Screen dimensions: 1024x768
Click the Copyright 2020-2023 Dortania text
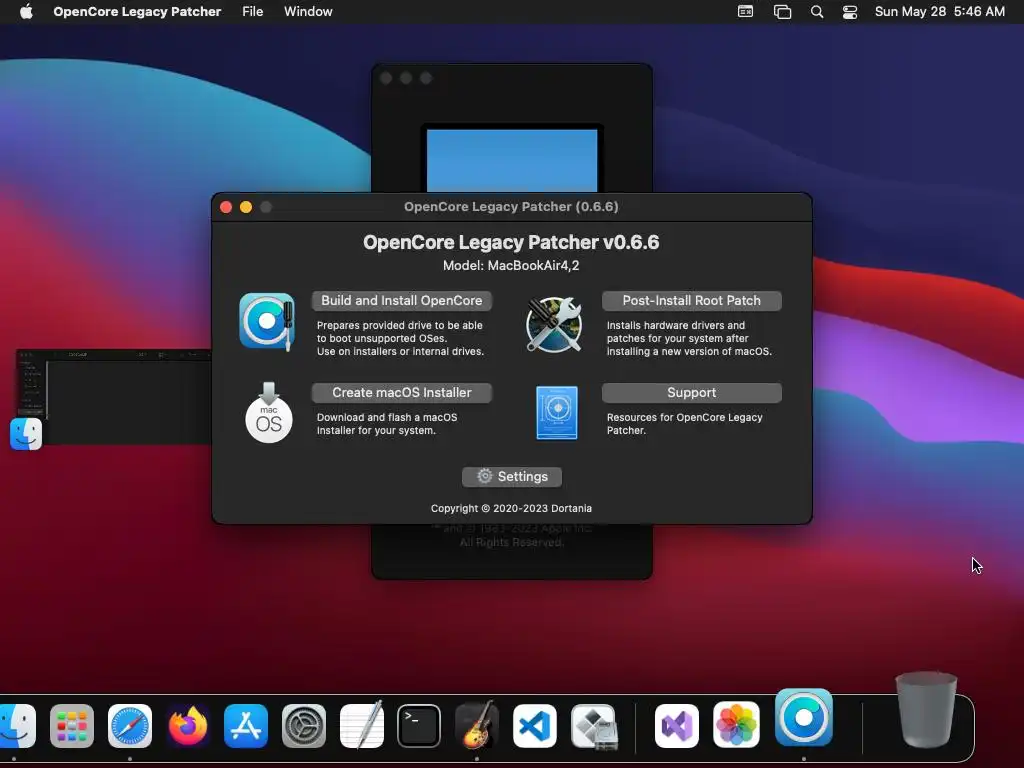pyautogui.click(x=511, y=508)
